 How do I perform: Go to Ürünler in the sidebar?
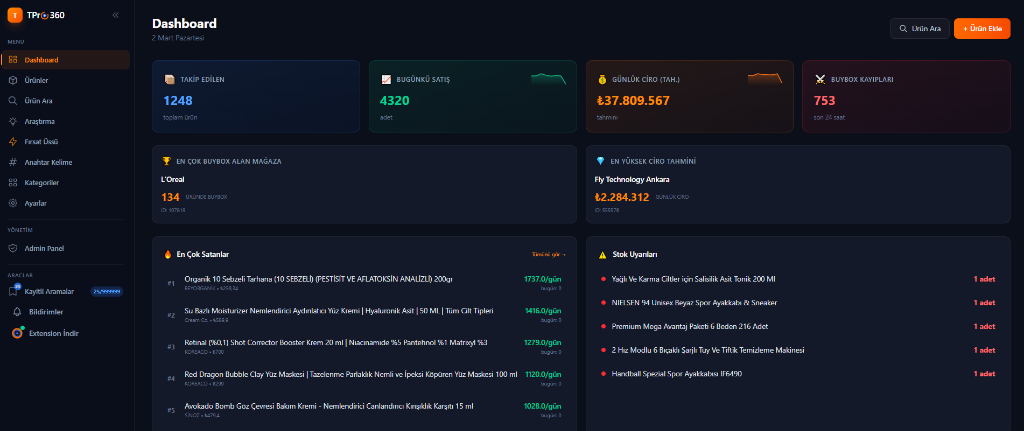coord(65,80)
